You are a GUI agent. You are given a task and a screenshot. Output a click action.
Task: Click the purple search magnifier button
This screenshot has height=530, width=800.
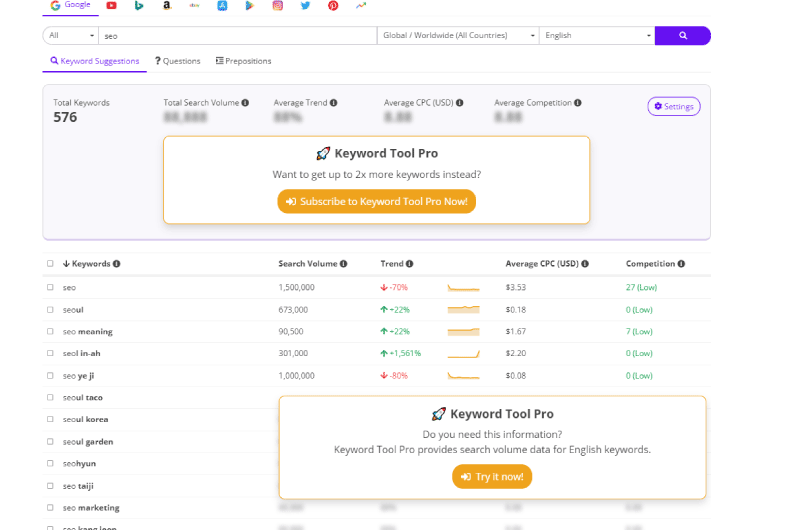pyautogui.click(x=683, y=36)
